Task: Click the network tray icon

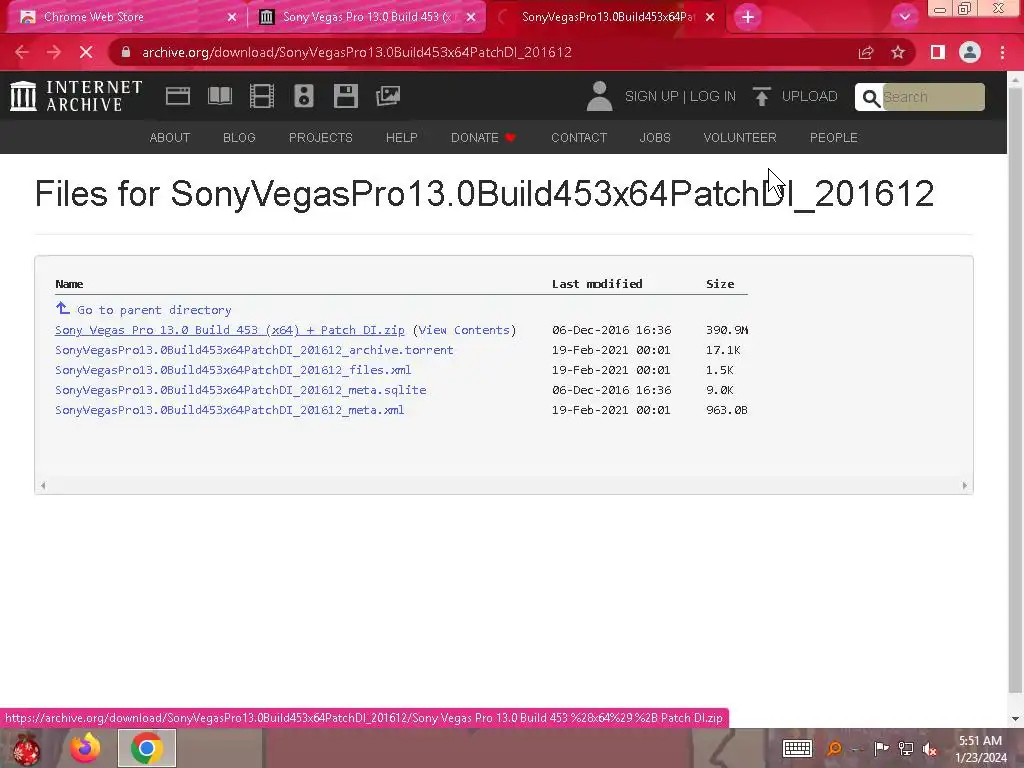Action: pyautogui.click(x=905, y=749)
